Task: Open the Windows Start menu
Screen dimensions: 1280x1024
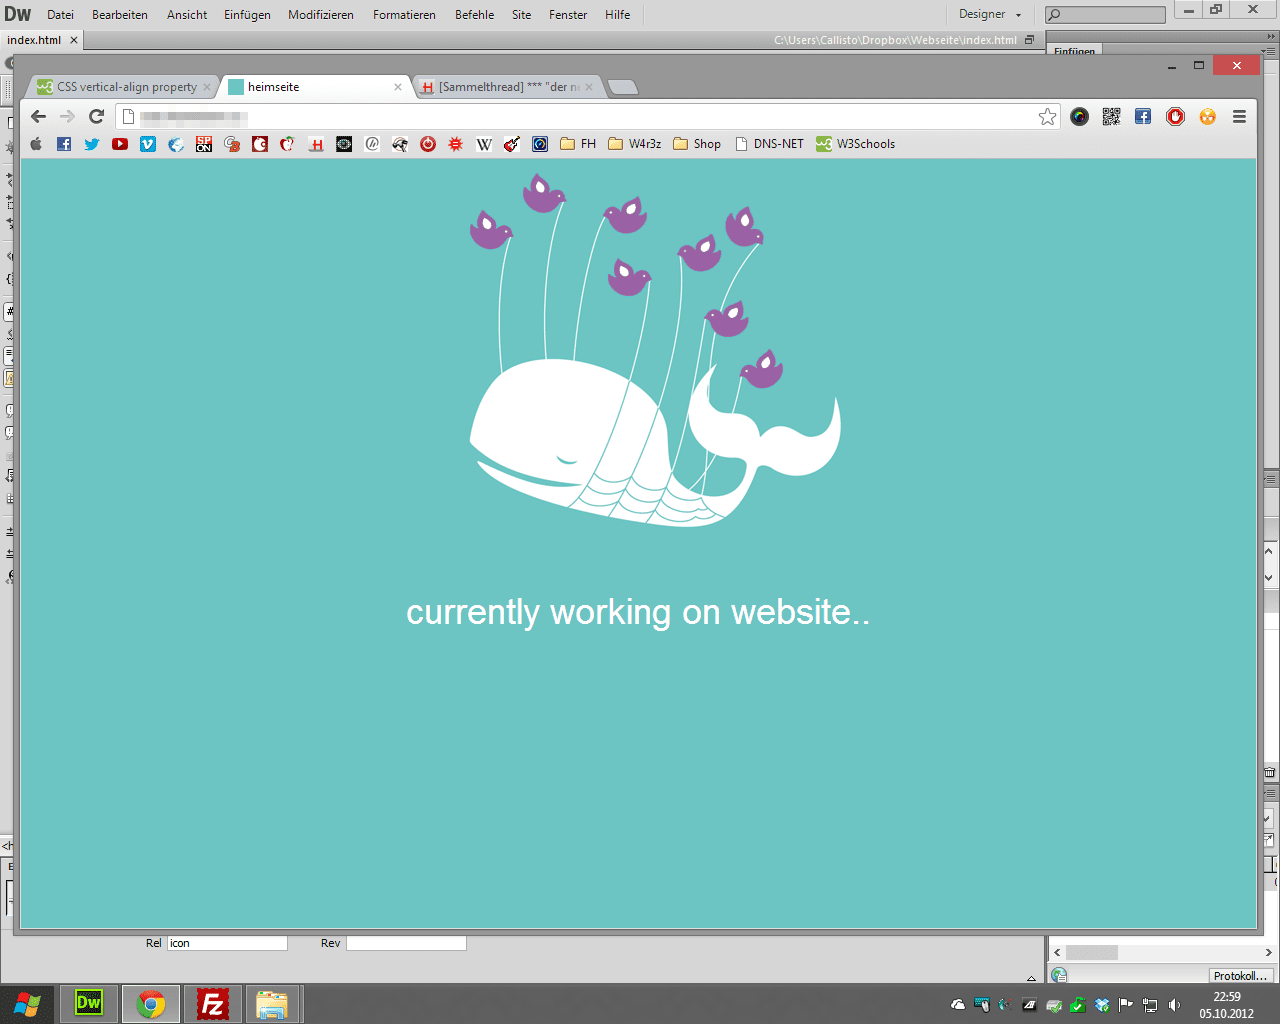Action: (x=27, y=1004)
